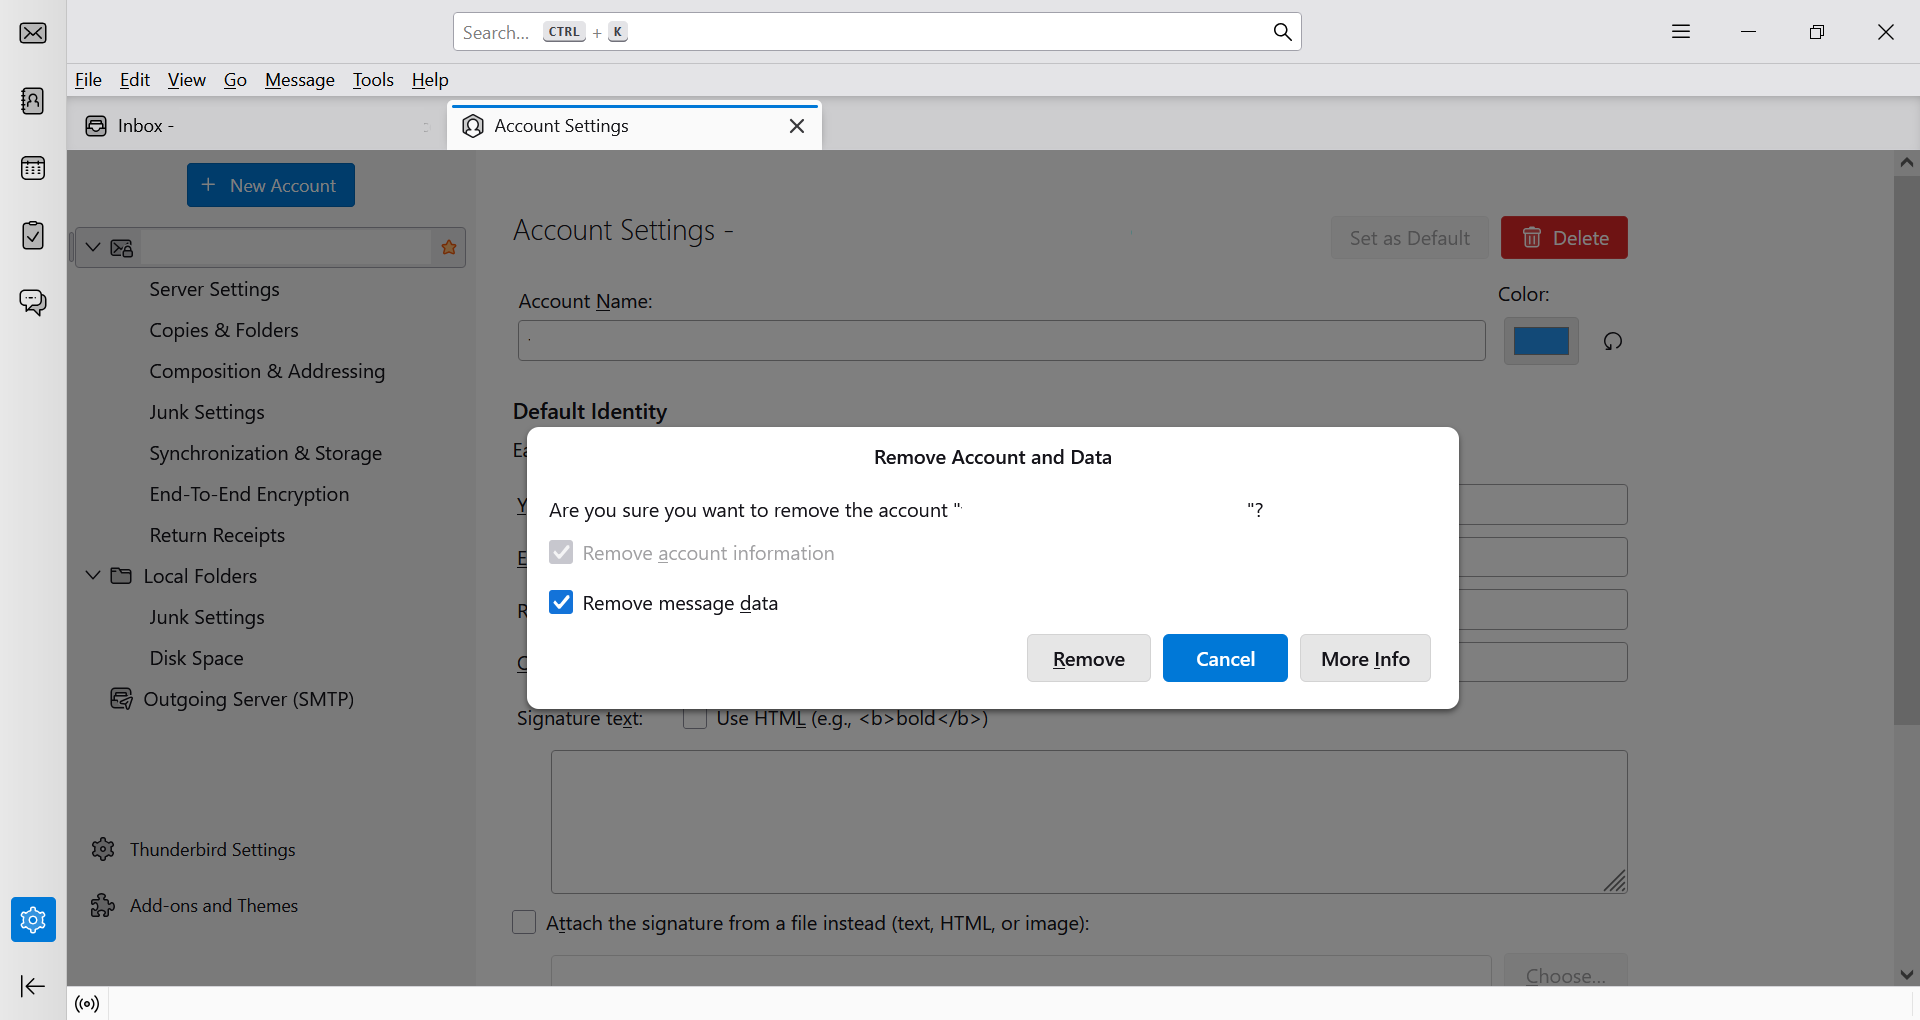1920x1020 pixels.
Task: Click Set as Default button
Action: [x=1410, y=238]
